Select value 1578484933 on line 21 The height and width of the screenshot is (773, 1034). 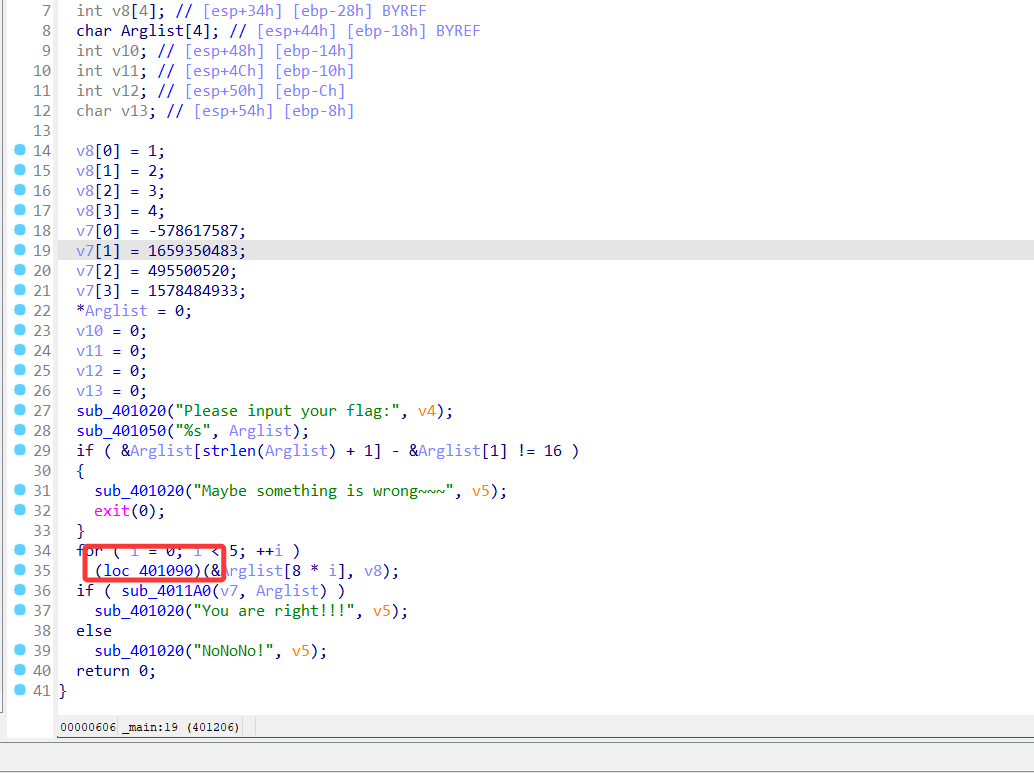tap(193, 291)
